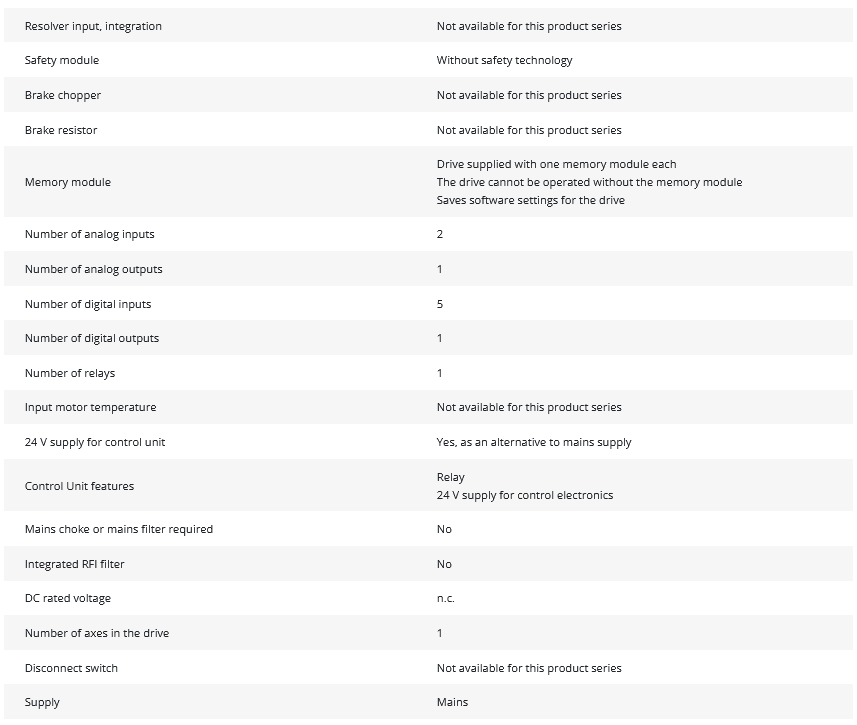Screen dimensions: 857x725
Task: Click the "Number of digital inputs" label
Action: [x=88, y=304]
